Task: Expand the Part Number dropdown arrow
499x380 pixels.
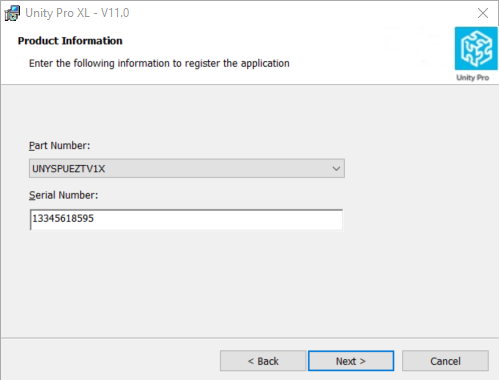Action: (x=336, y=169)
